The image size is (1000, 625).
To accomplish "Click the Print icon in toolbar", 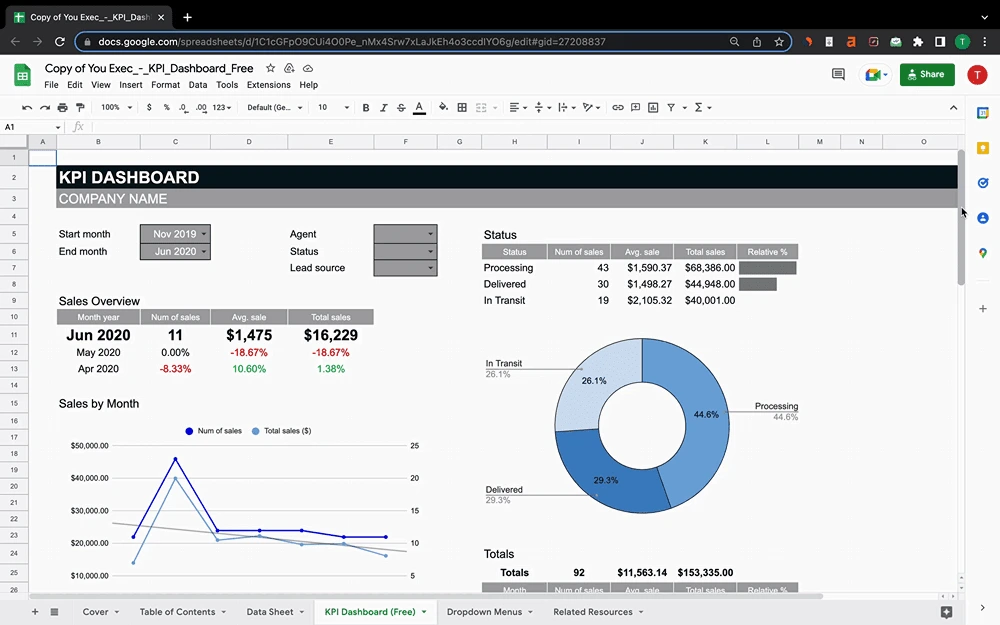I will [x=62, y=107].
